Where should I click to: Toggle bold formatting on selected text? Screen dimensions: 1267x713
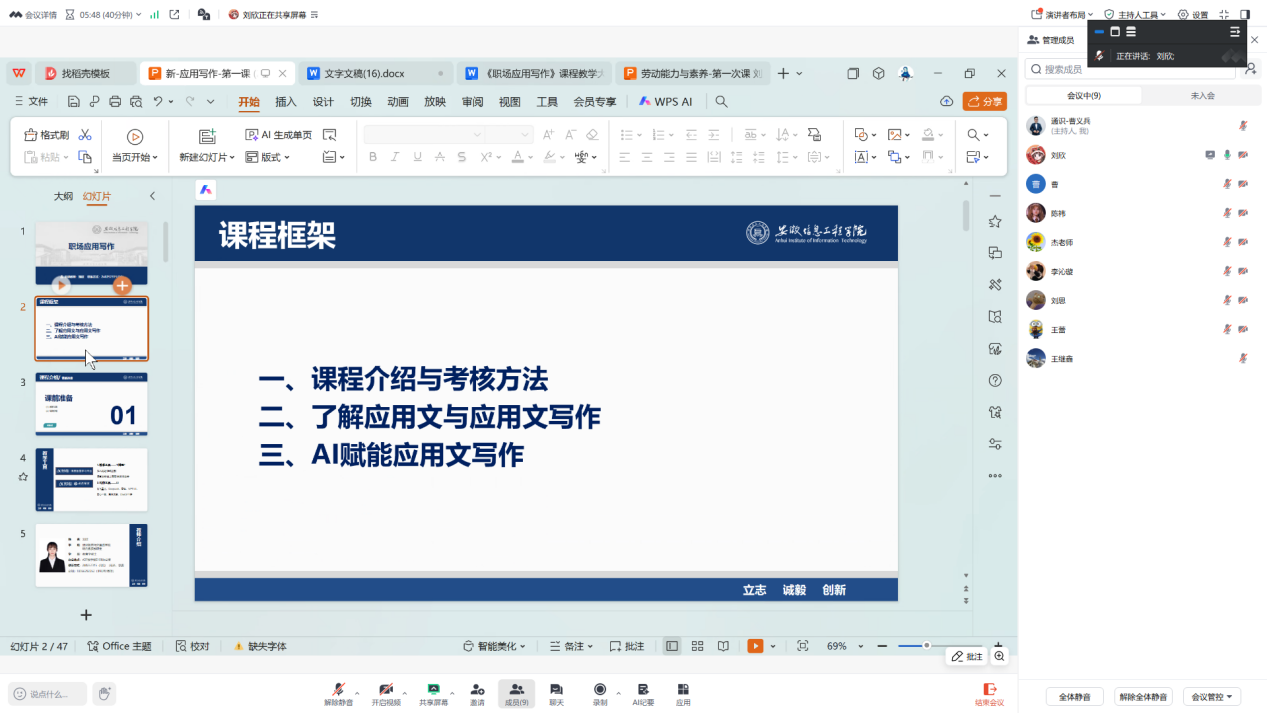[372, 157]
